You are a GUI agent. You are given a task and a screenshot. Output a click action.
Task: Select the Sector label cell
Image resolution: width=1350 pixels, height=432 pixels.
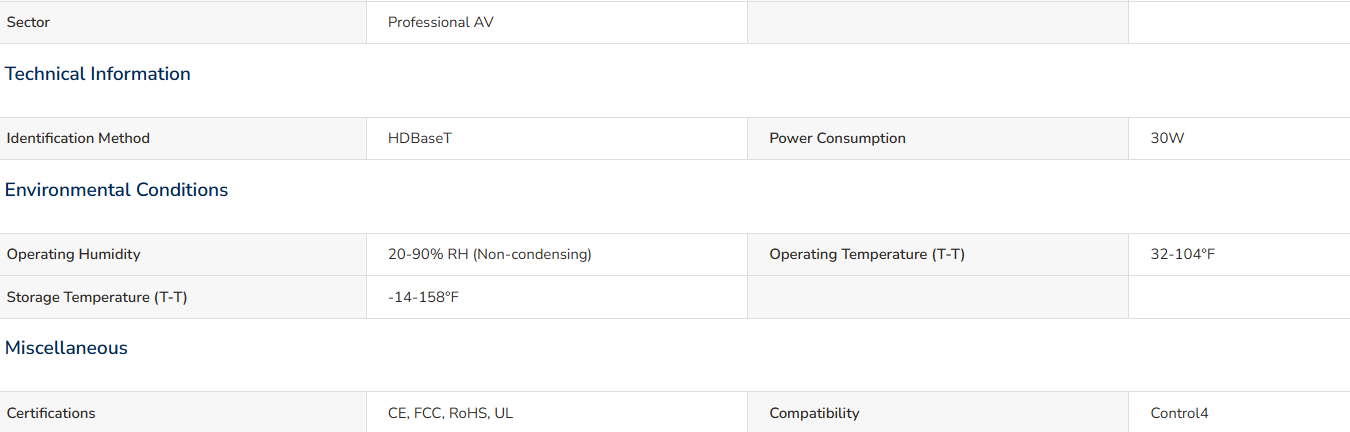[x=183, y=22]
